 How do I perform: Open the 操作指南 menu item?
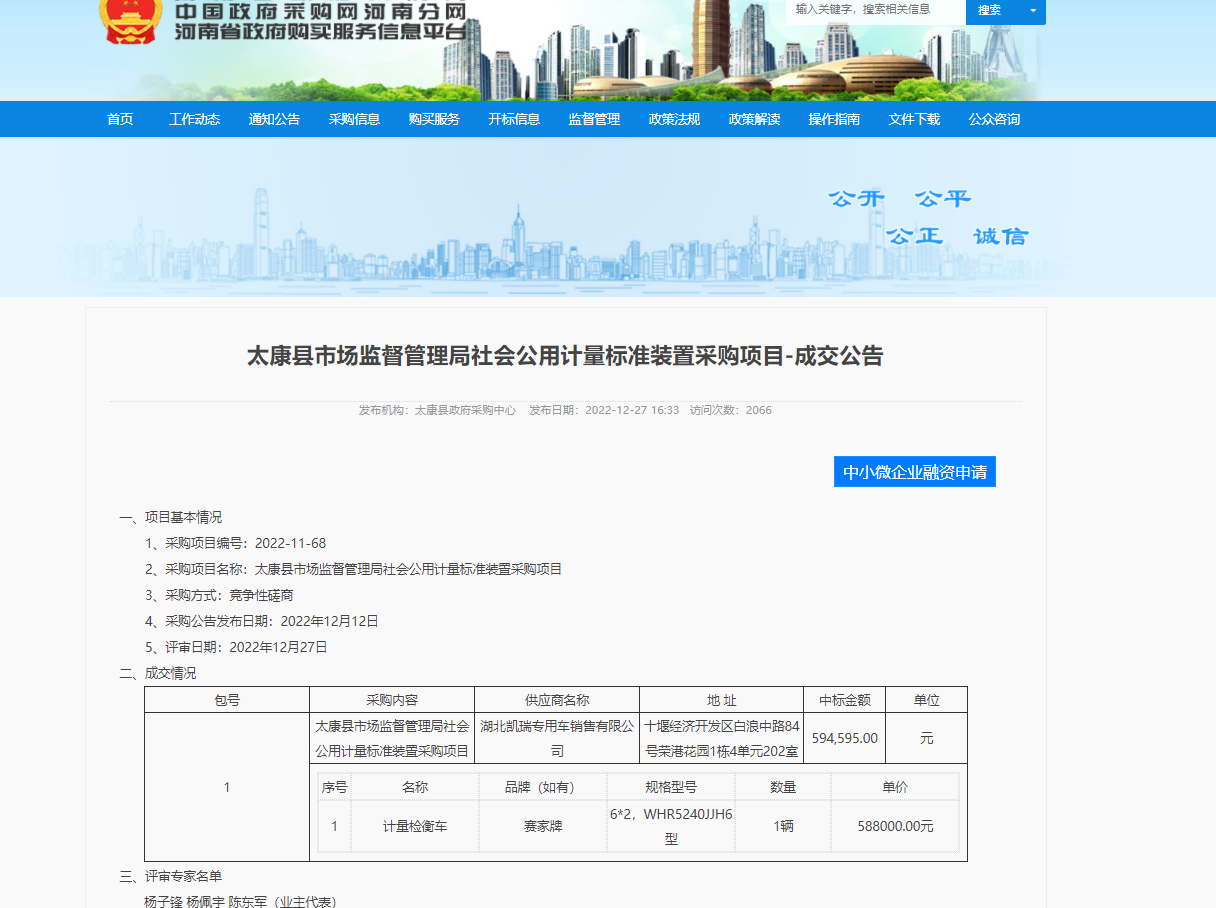(x=834, y=119)
